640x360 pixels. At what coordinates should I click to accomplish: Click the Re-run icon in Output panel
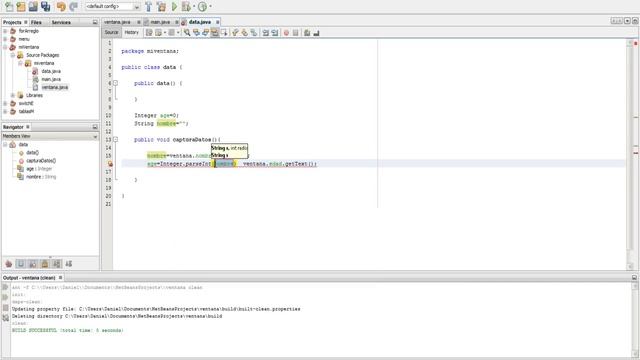tap(5, 287)
